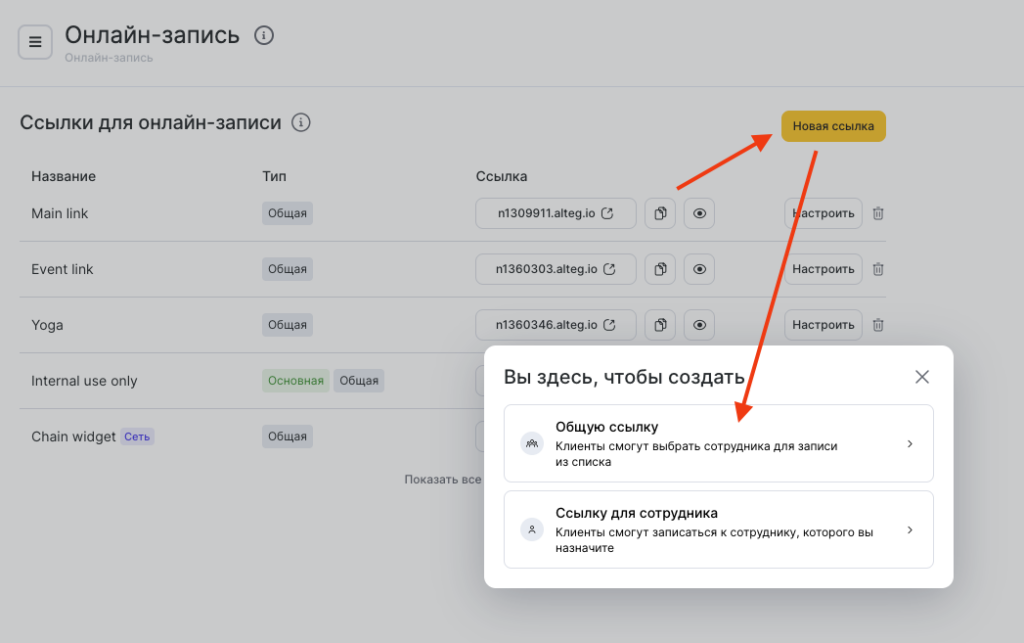Copy the Event link URL
The width and height of the screenshot is (1024, 643).
pyautogui.click(x=660, y=269)
